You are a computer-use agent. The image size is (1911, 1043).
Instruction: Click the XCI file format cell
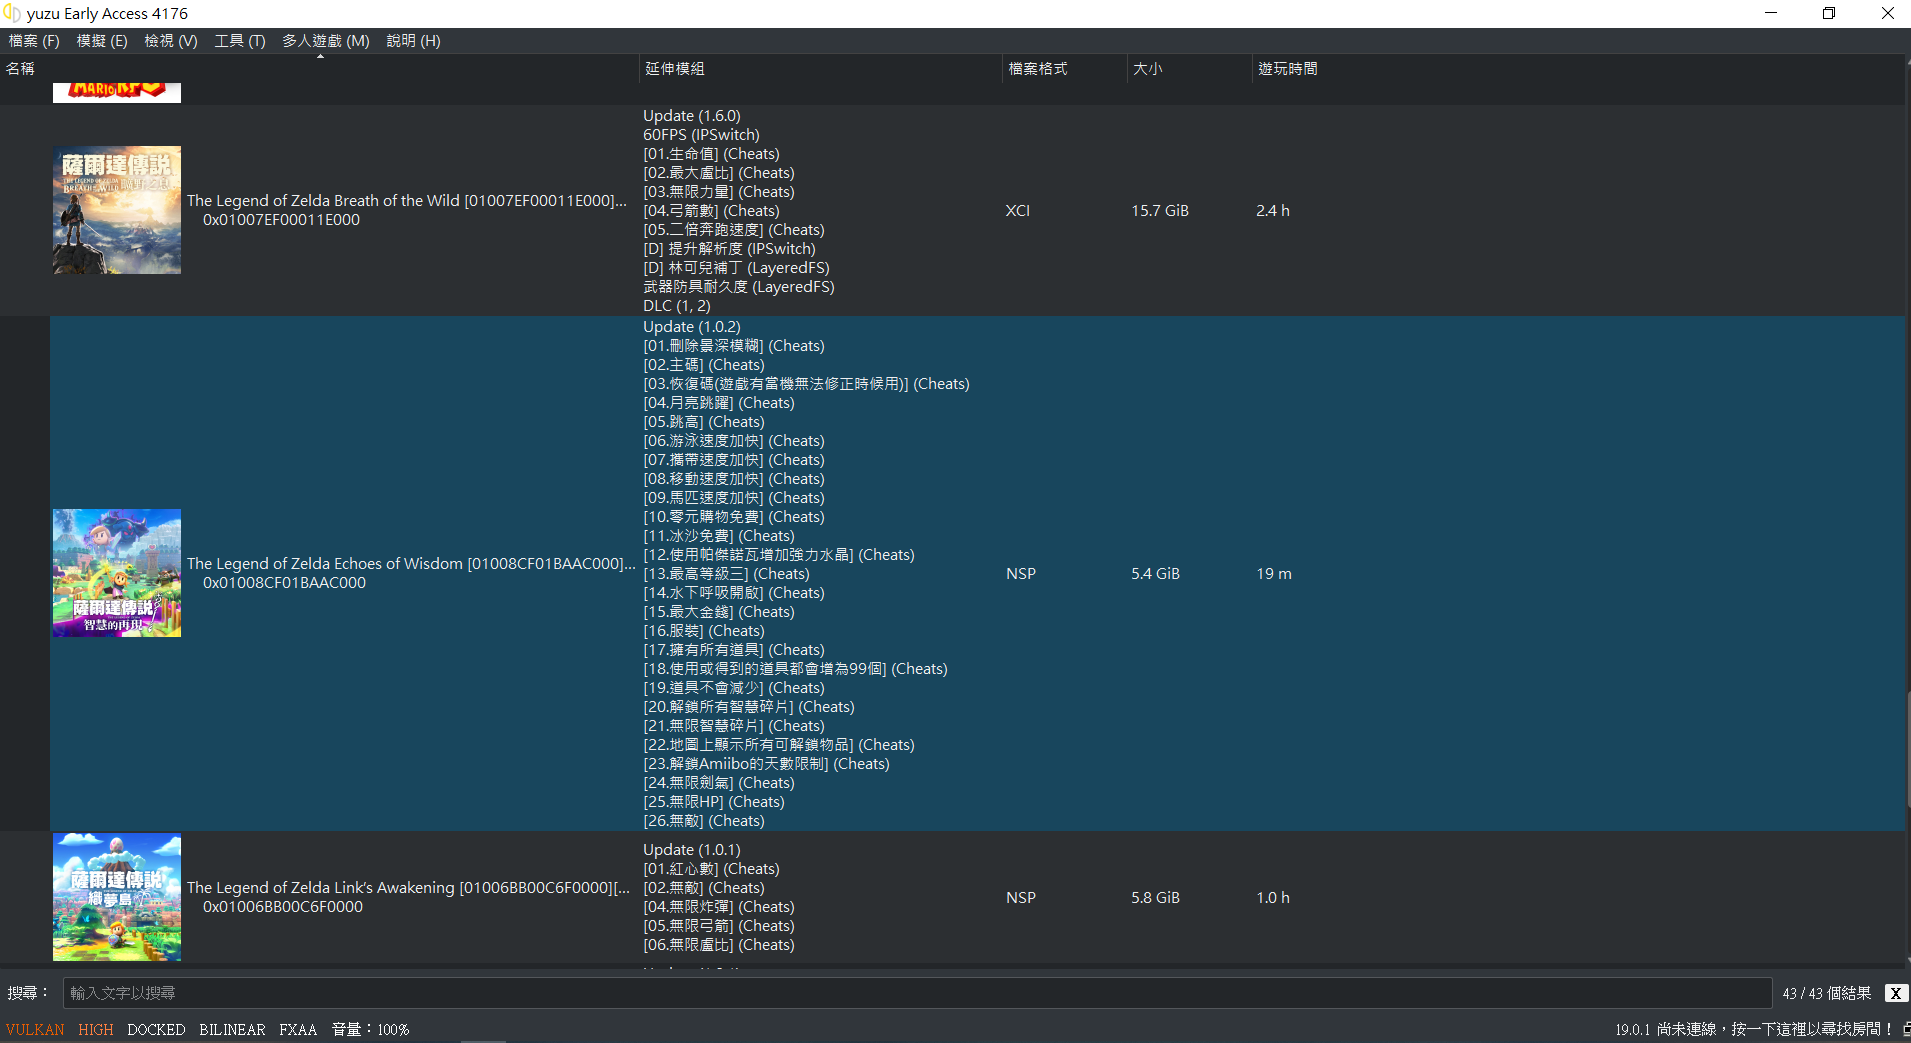[1018, 211]
